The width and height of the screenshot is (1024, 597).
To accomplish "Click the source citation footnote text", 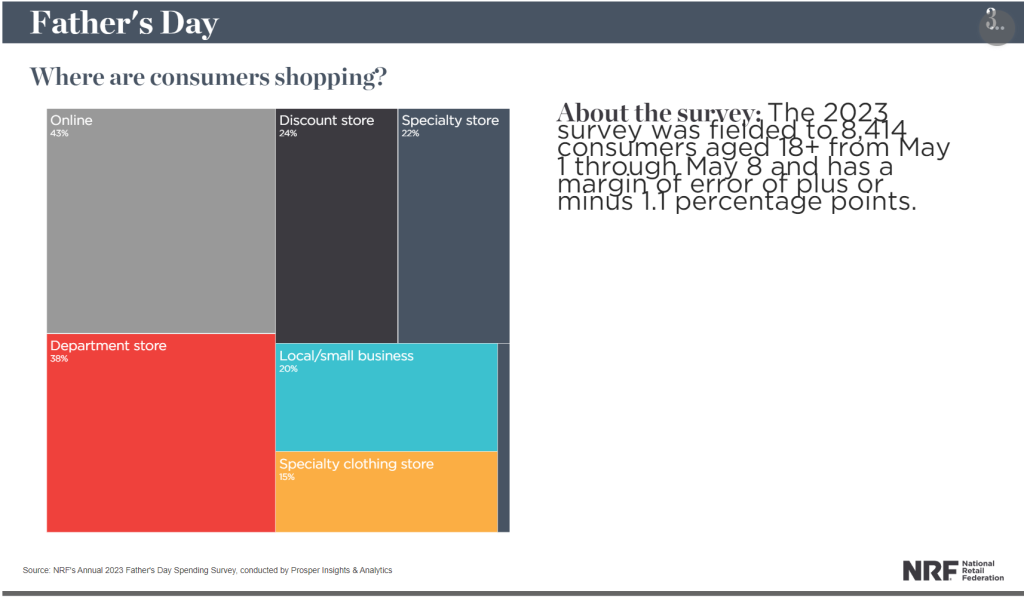I will coord(208,570).
